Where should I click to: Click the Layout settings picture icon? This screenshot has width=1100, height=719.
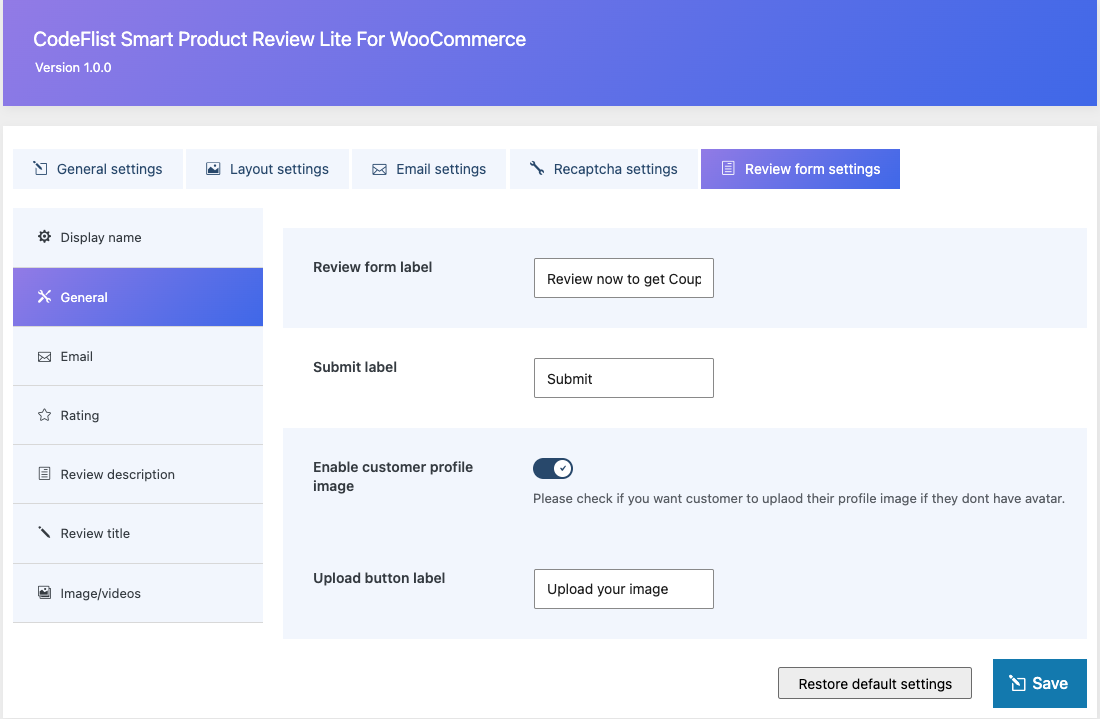pyautogui.click(x=213, y=168)
